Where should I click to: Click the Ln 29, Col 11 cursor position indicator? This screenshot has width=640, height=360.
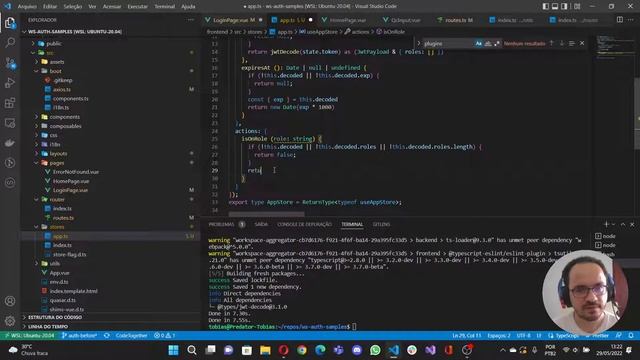pos(467,336)
